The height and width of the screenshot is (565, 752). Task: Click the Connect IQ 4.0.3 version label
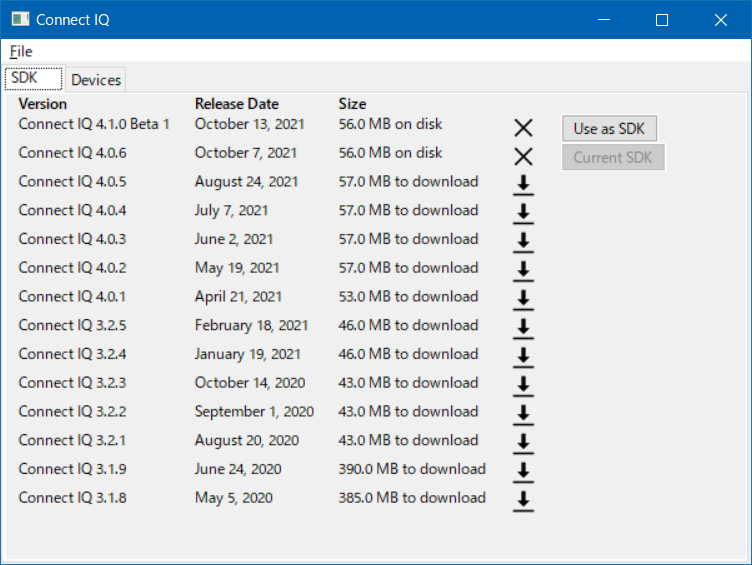pos(72,239)
